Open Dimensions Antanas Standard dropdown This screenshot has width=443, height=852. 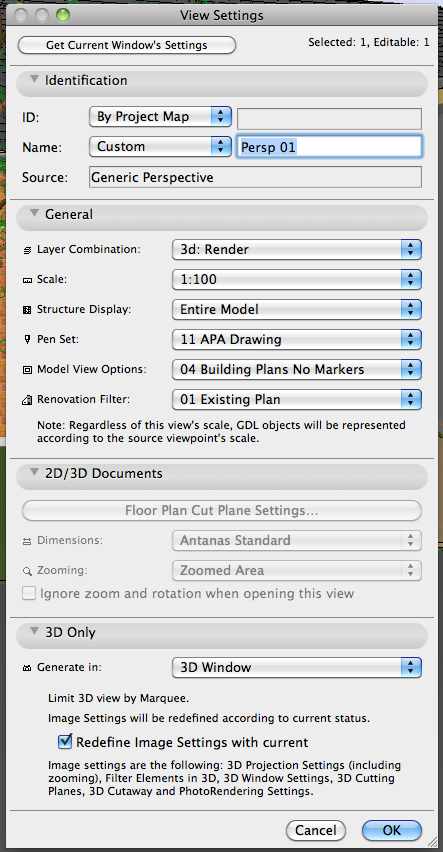tap(297, 541)
